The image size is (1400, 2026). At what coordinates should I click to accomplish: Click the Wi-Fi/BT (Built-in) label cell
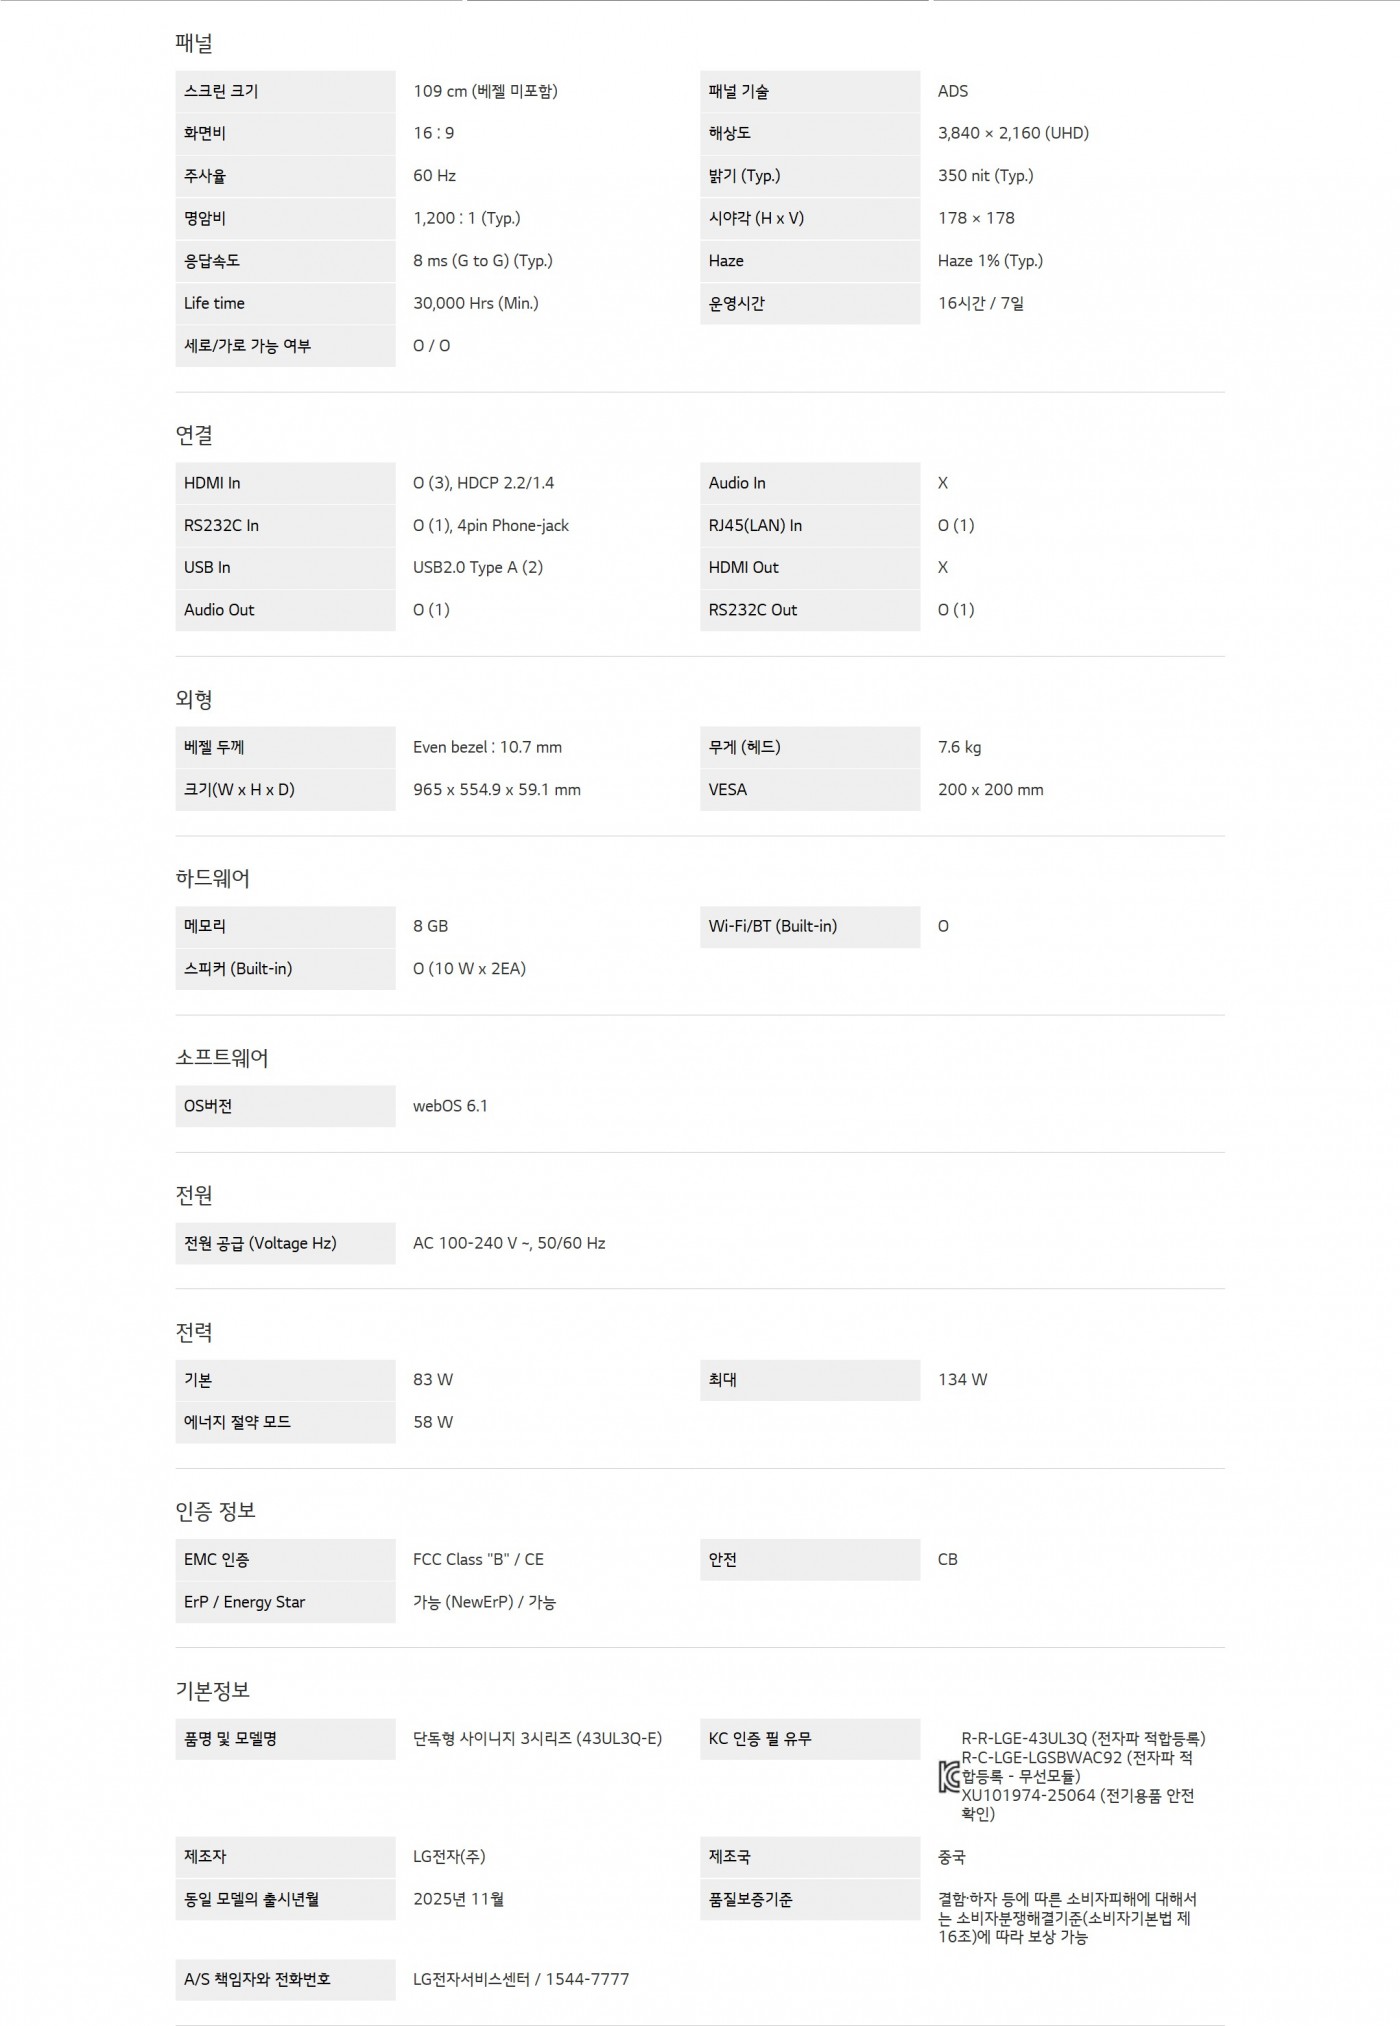809,926
